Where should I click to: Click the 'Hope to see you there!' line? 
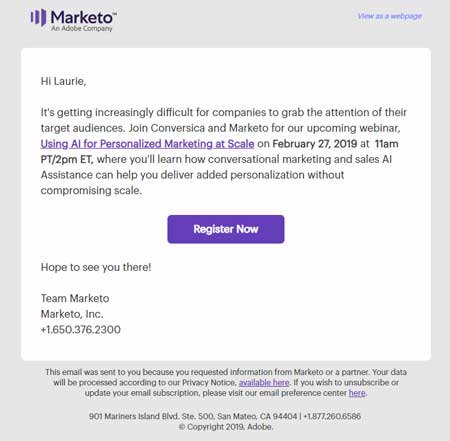coord(96,267)
